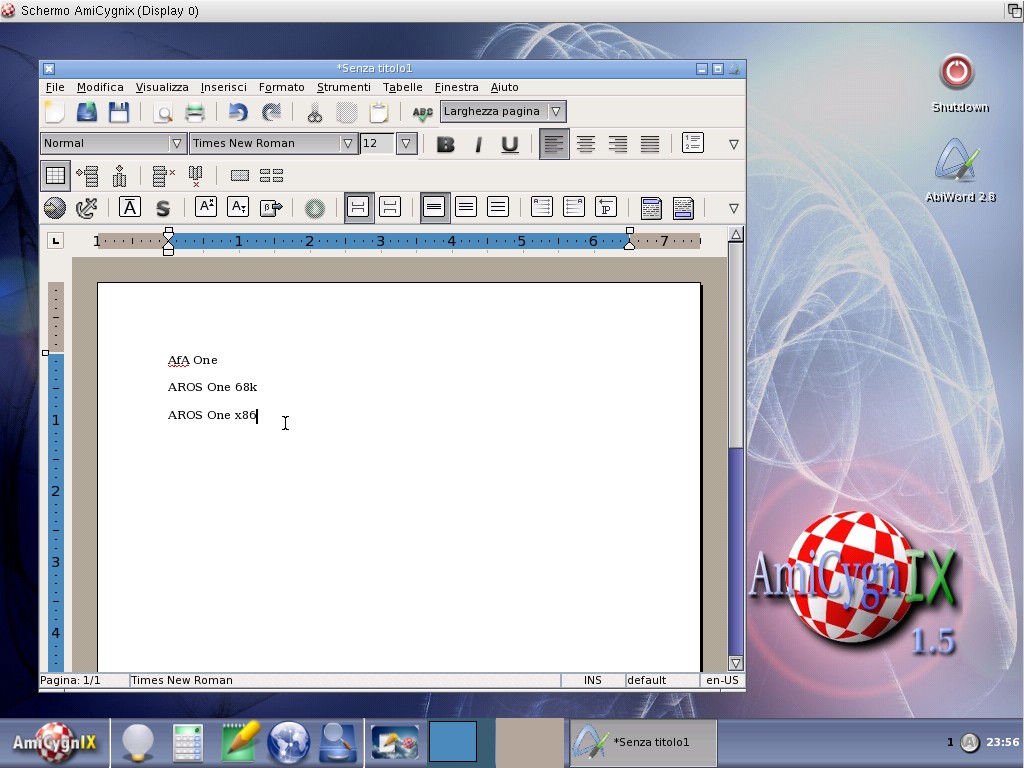The width and height of the screenshot is (1024, 768).
Task: Click the Print Preview magnifier icon
Action: click(162, 112)
